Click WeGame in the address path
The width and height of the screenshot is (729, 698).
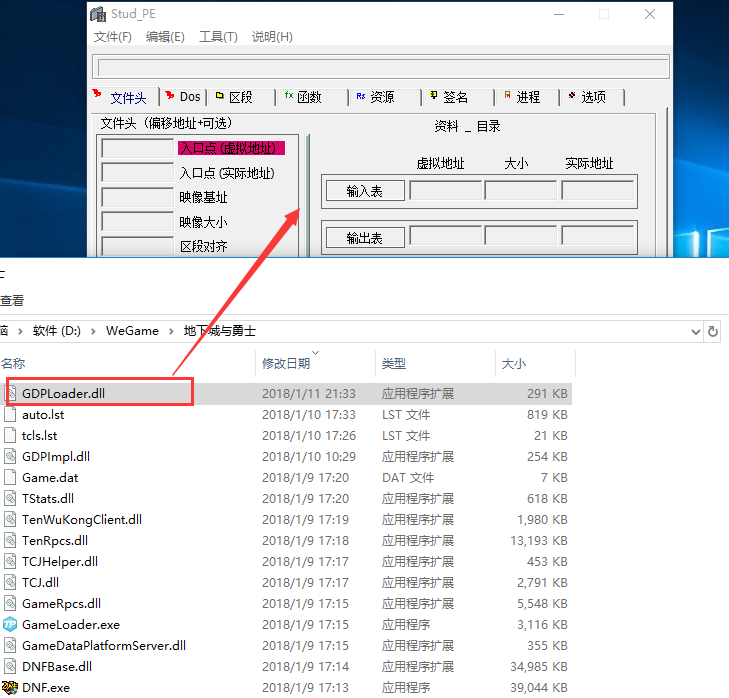pos(132,331)
